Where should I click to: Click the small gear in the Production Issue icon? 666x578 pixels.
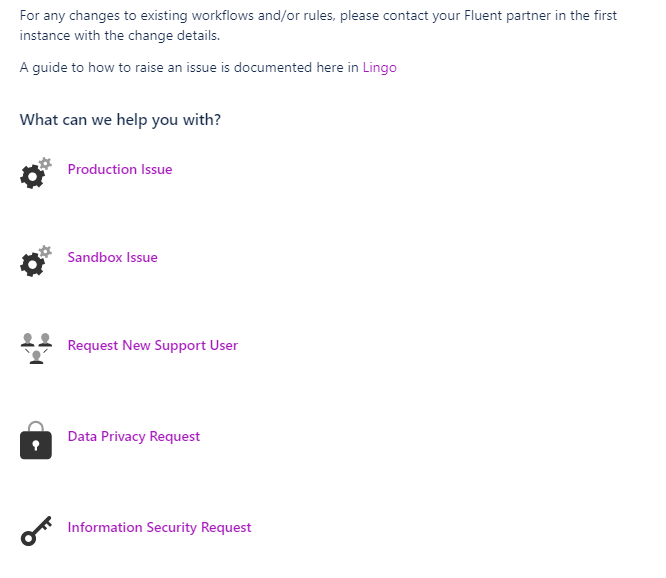pyautogui.click(x=45, y=162)
